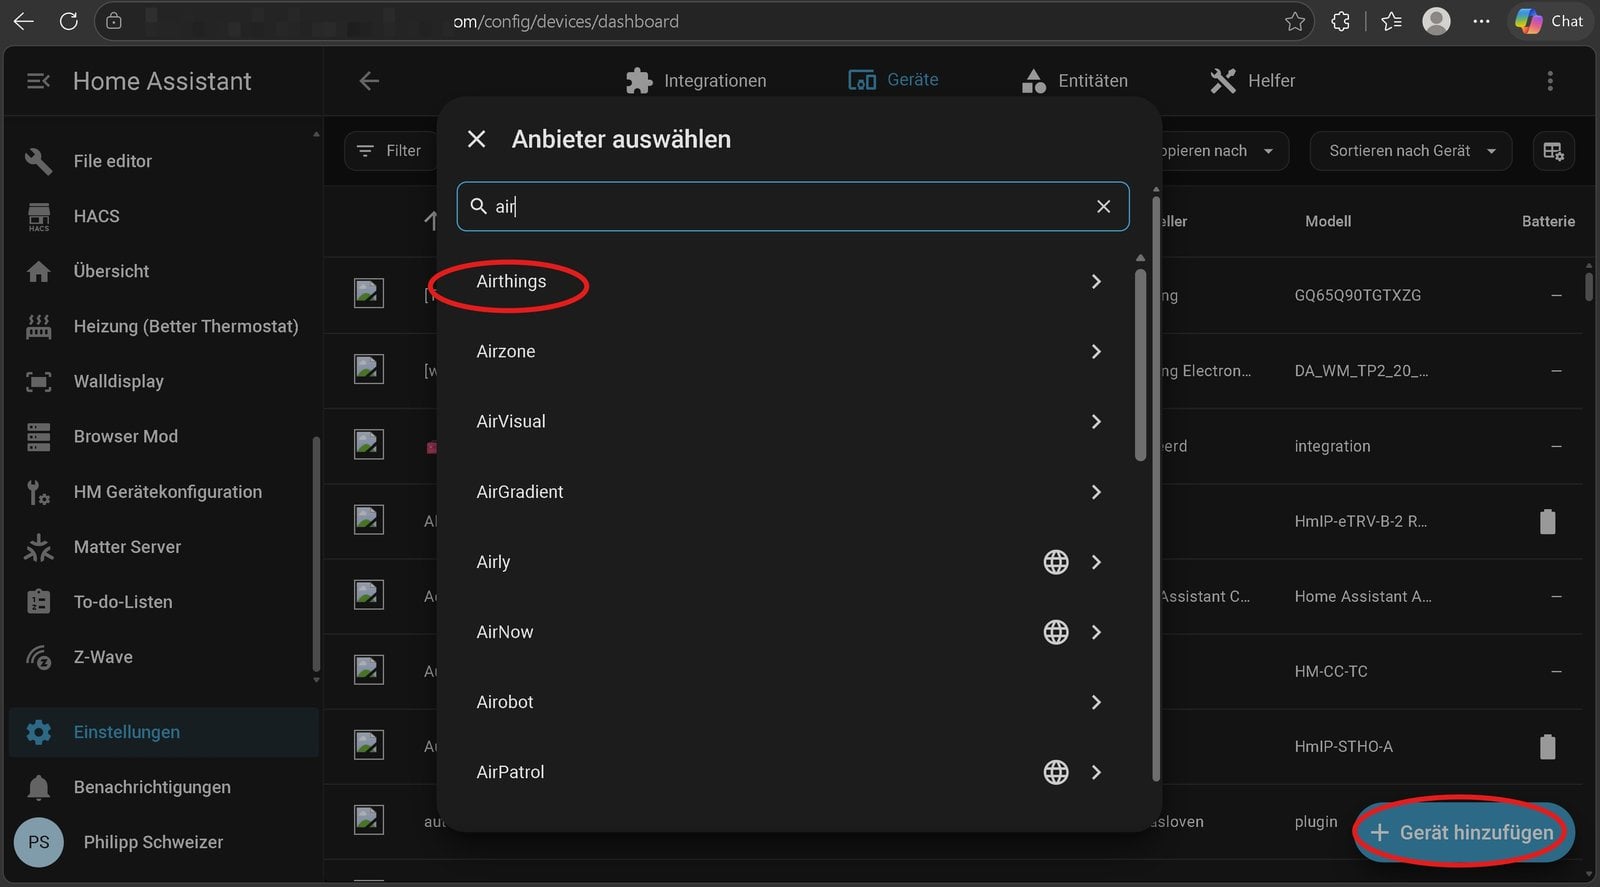The image size is (1600, 887).
Task: Close the Anbieter auswählen dialog
Action: tap(477, 140)
